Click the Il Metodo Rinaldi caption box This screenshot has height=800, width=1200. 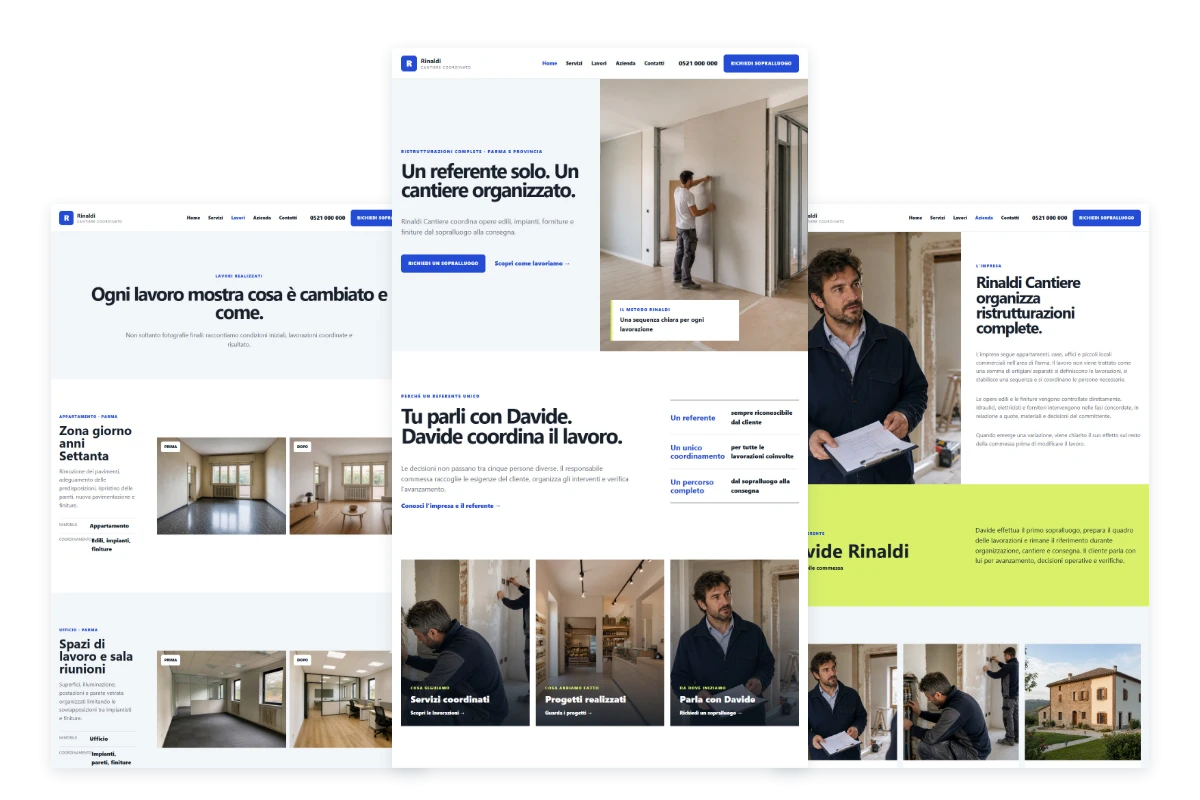pyautogui.click(x=675, y=320)
